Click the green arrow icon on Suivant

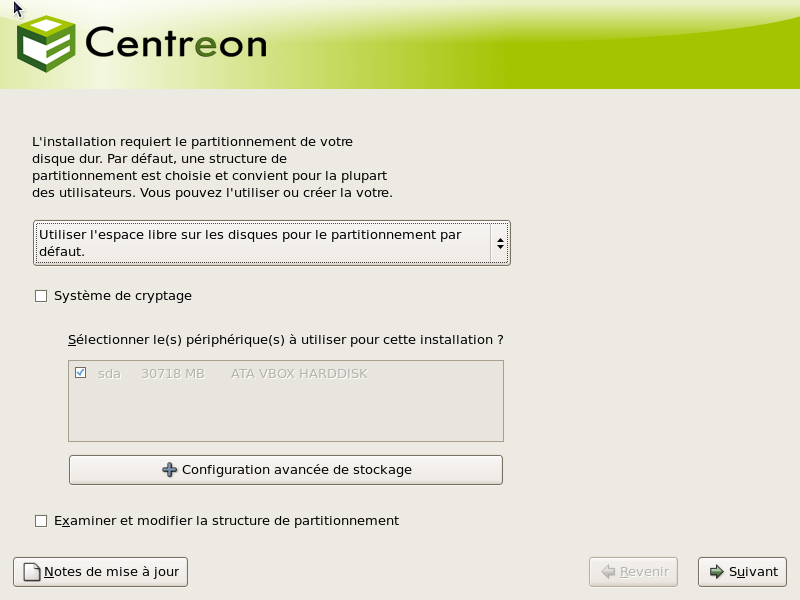click(716, 572)
